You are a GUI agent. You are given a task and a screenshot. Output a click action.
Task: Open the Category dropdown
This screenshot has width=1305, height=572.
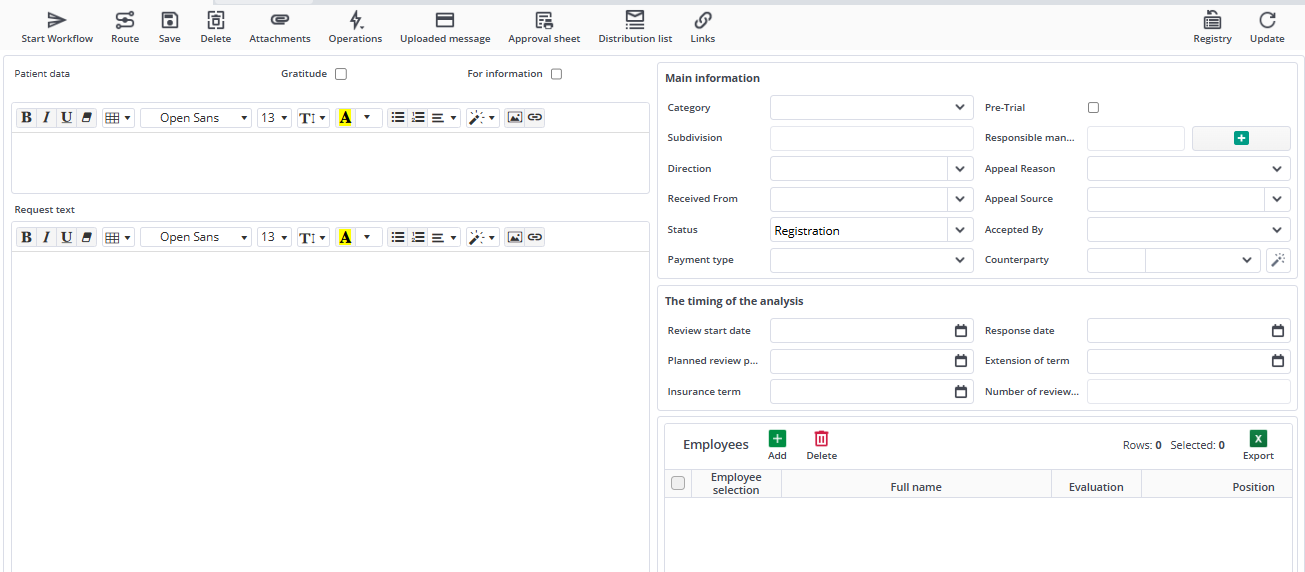[871, 108]
